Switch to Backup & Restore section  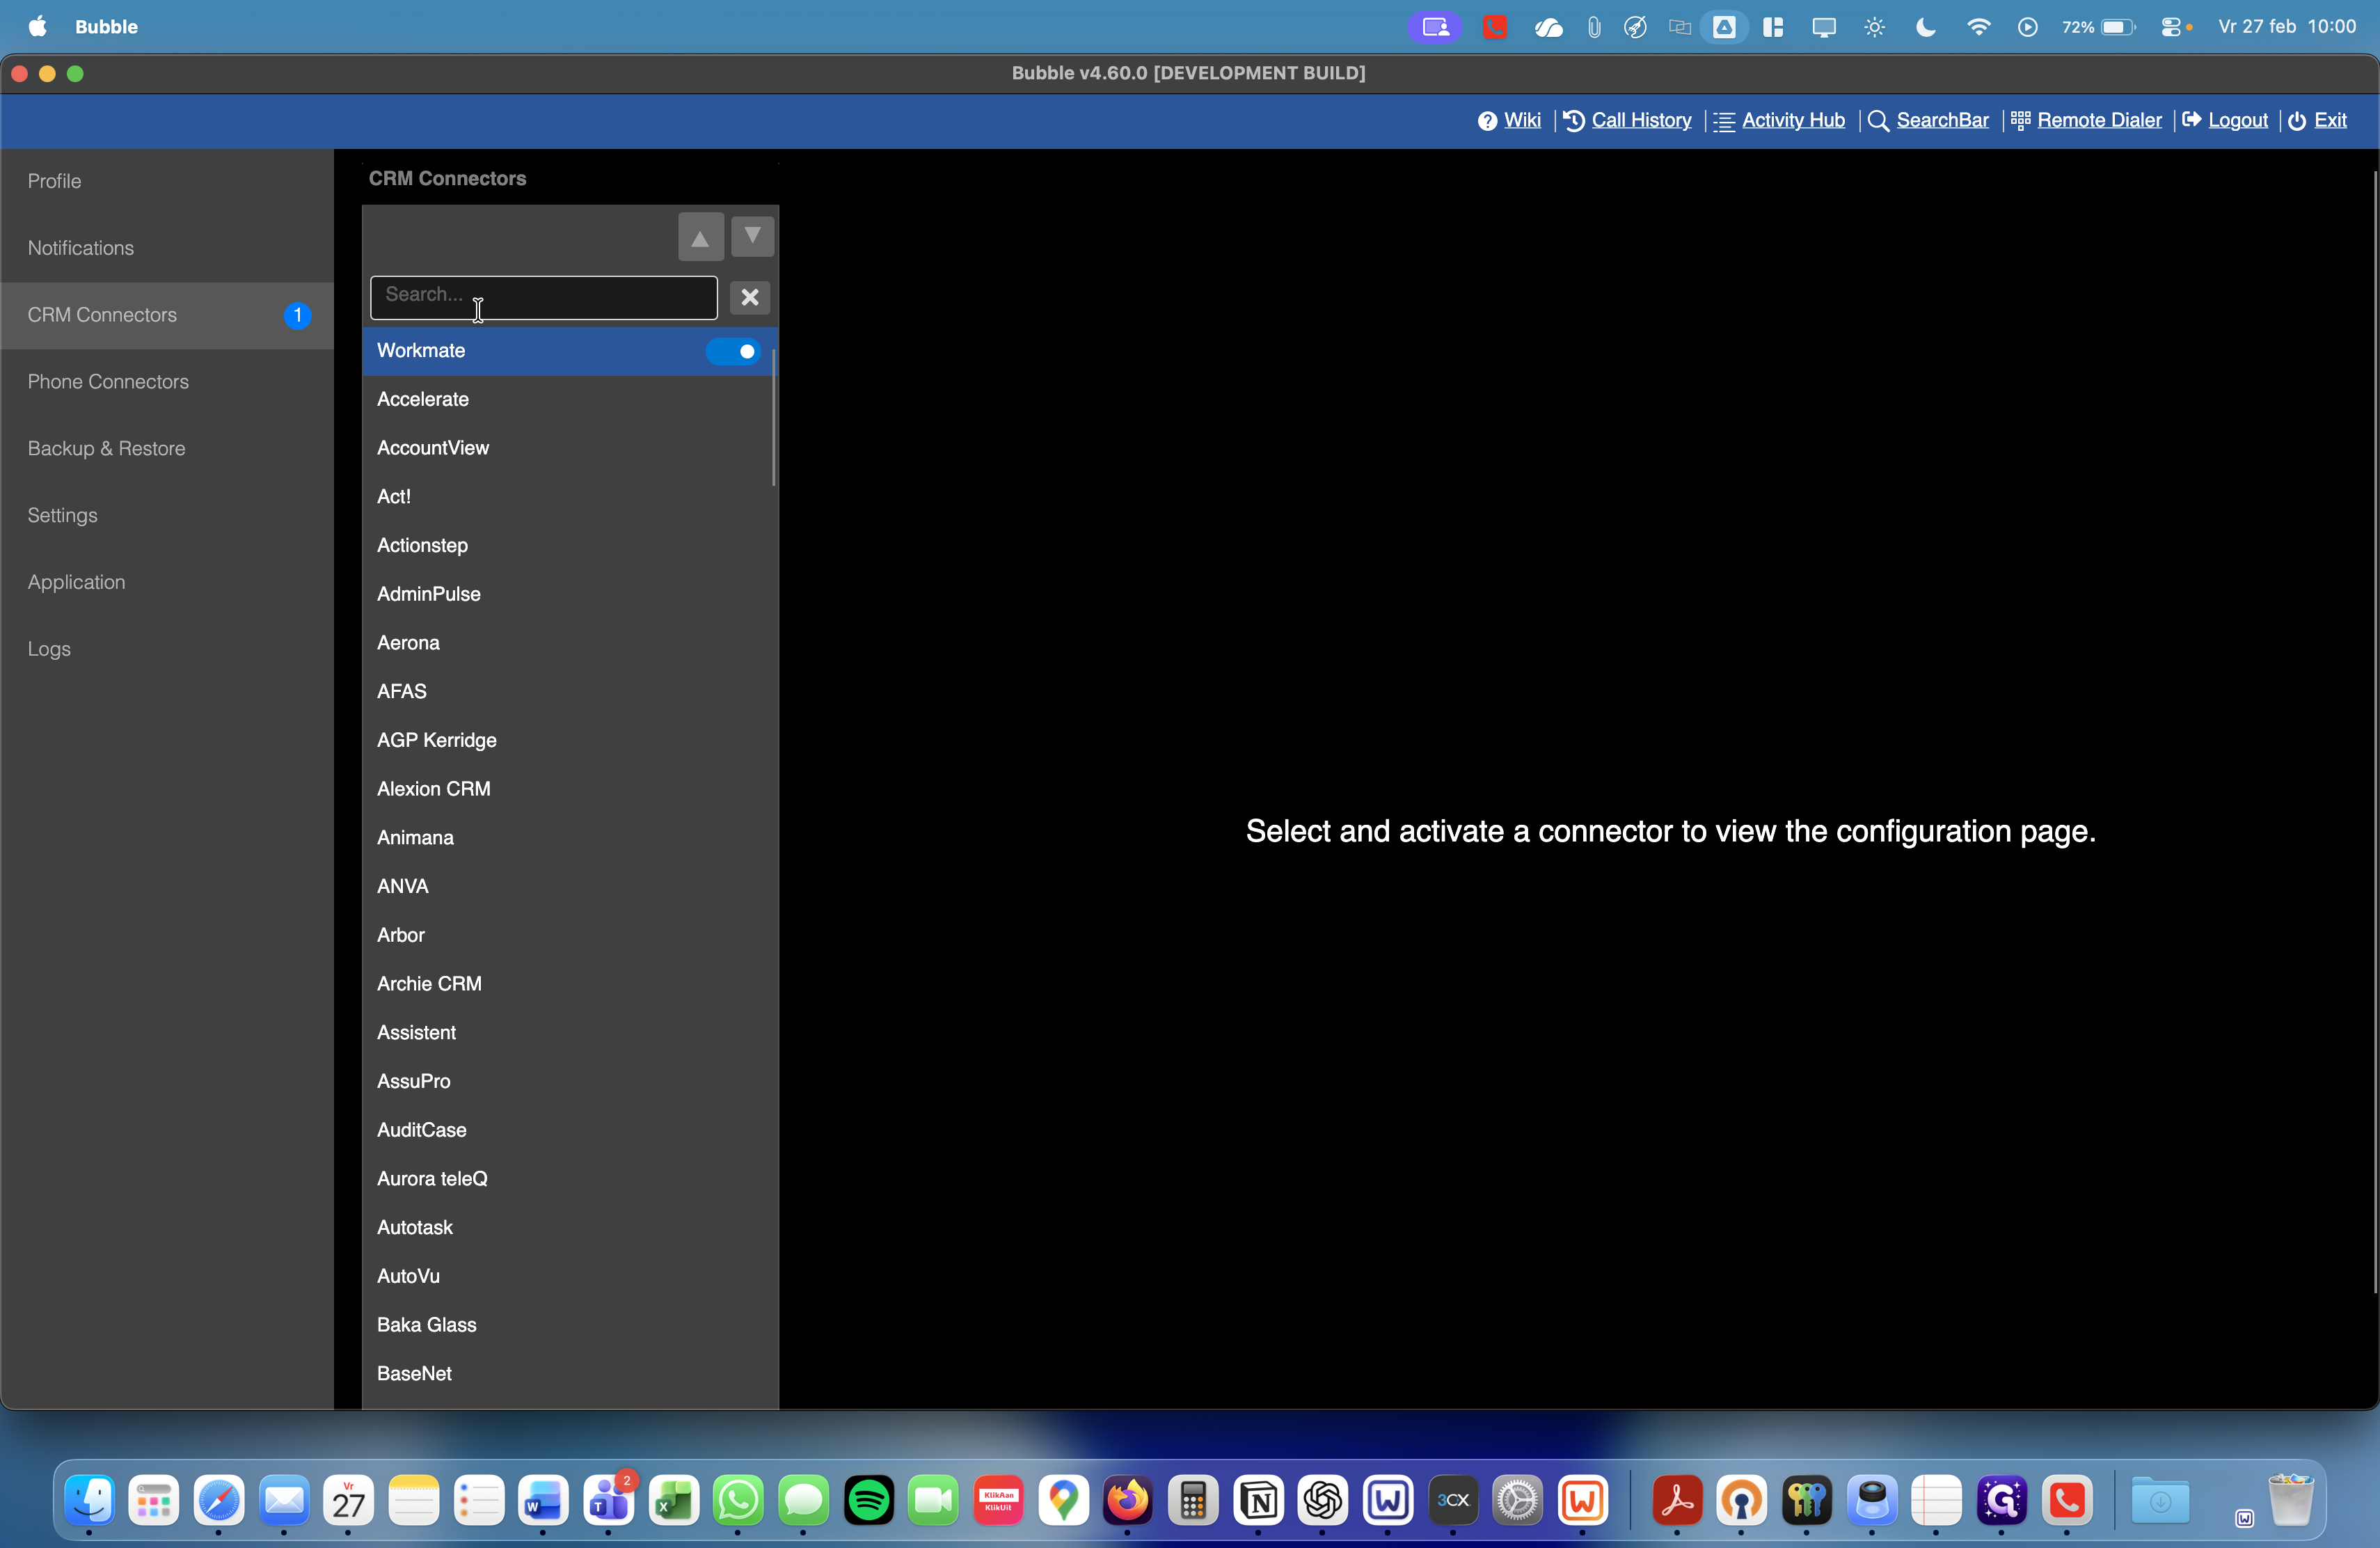[106, 449]
